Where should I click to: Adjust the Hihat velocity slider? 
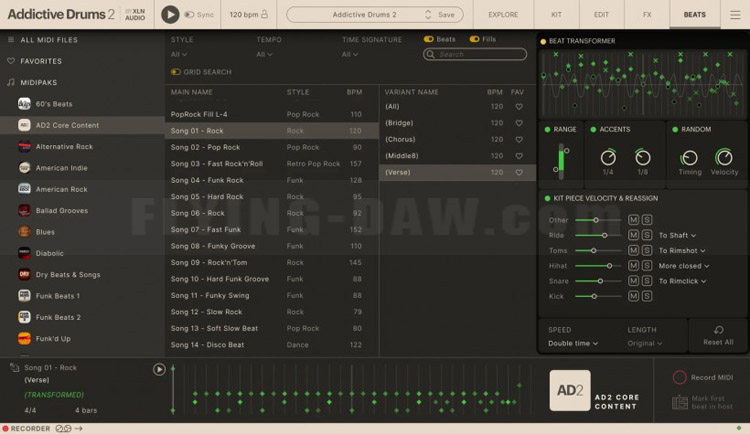(598, 266)
